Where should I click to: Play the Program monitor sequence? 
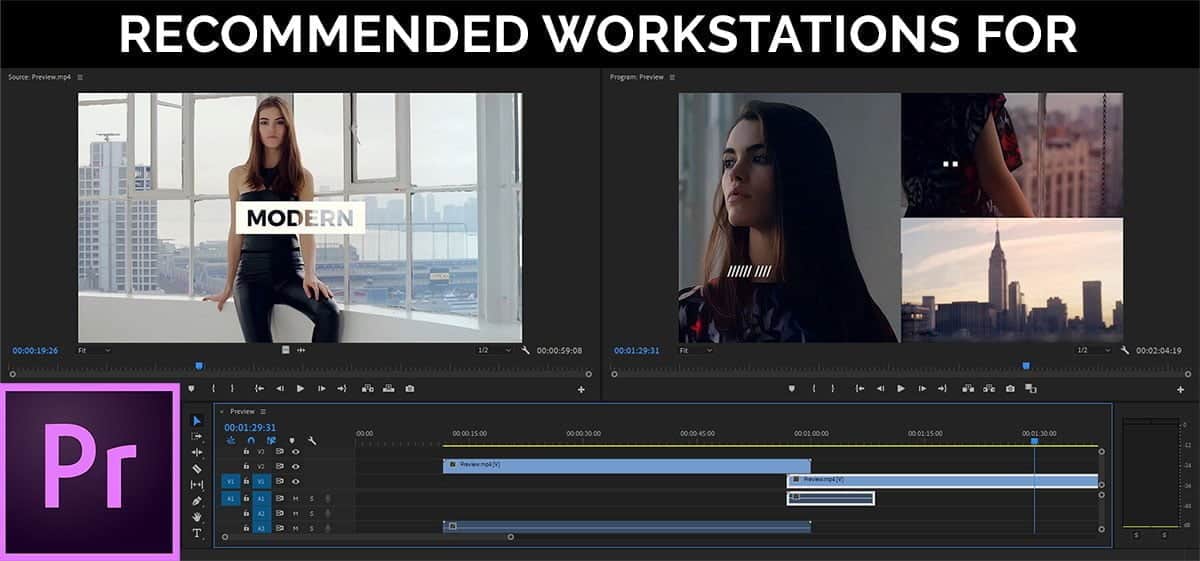pos(900,388)
